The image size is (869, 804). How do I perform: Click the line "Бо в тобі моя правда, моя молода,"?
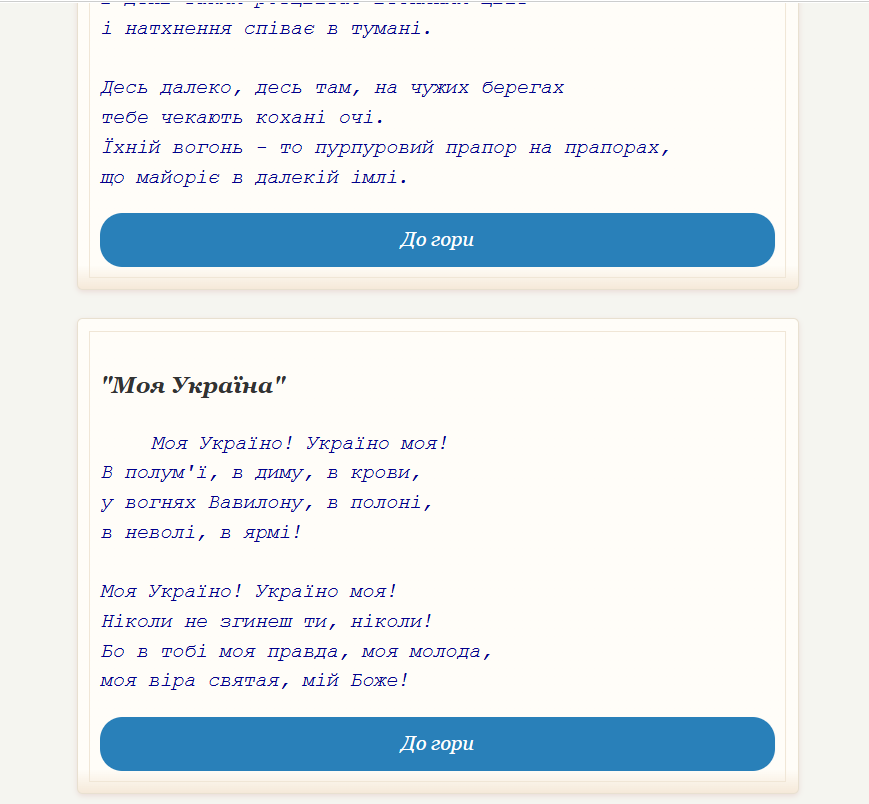[297, 651]
